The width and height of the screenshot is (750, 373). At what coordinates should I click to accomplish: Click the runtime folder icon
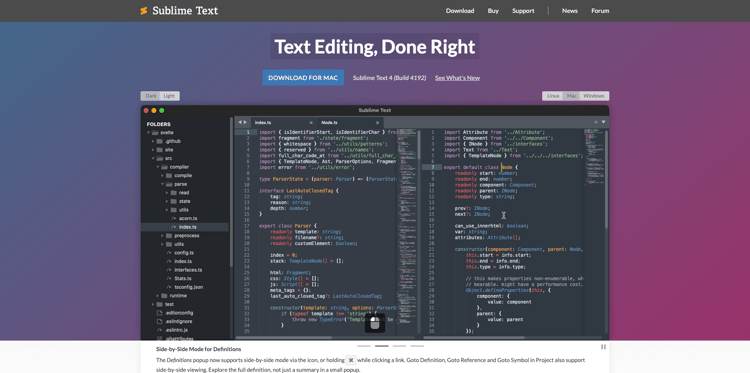[164, 296]
